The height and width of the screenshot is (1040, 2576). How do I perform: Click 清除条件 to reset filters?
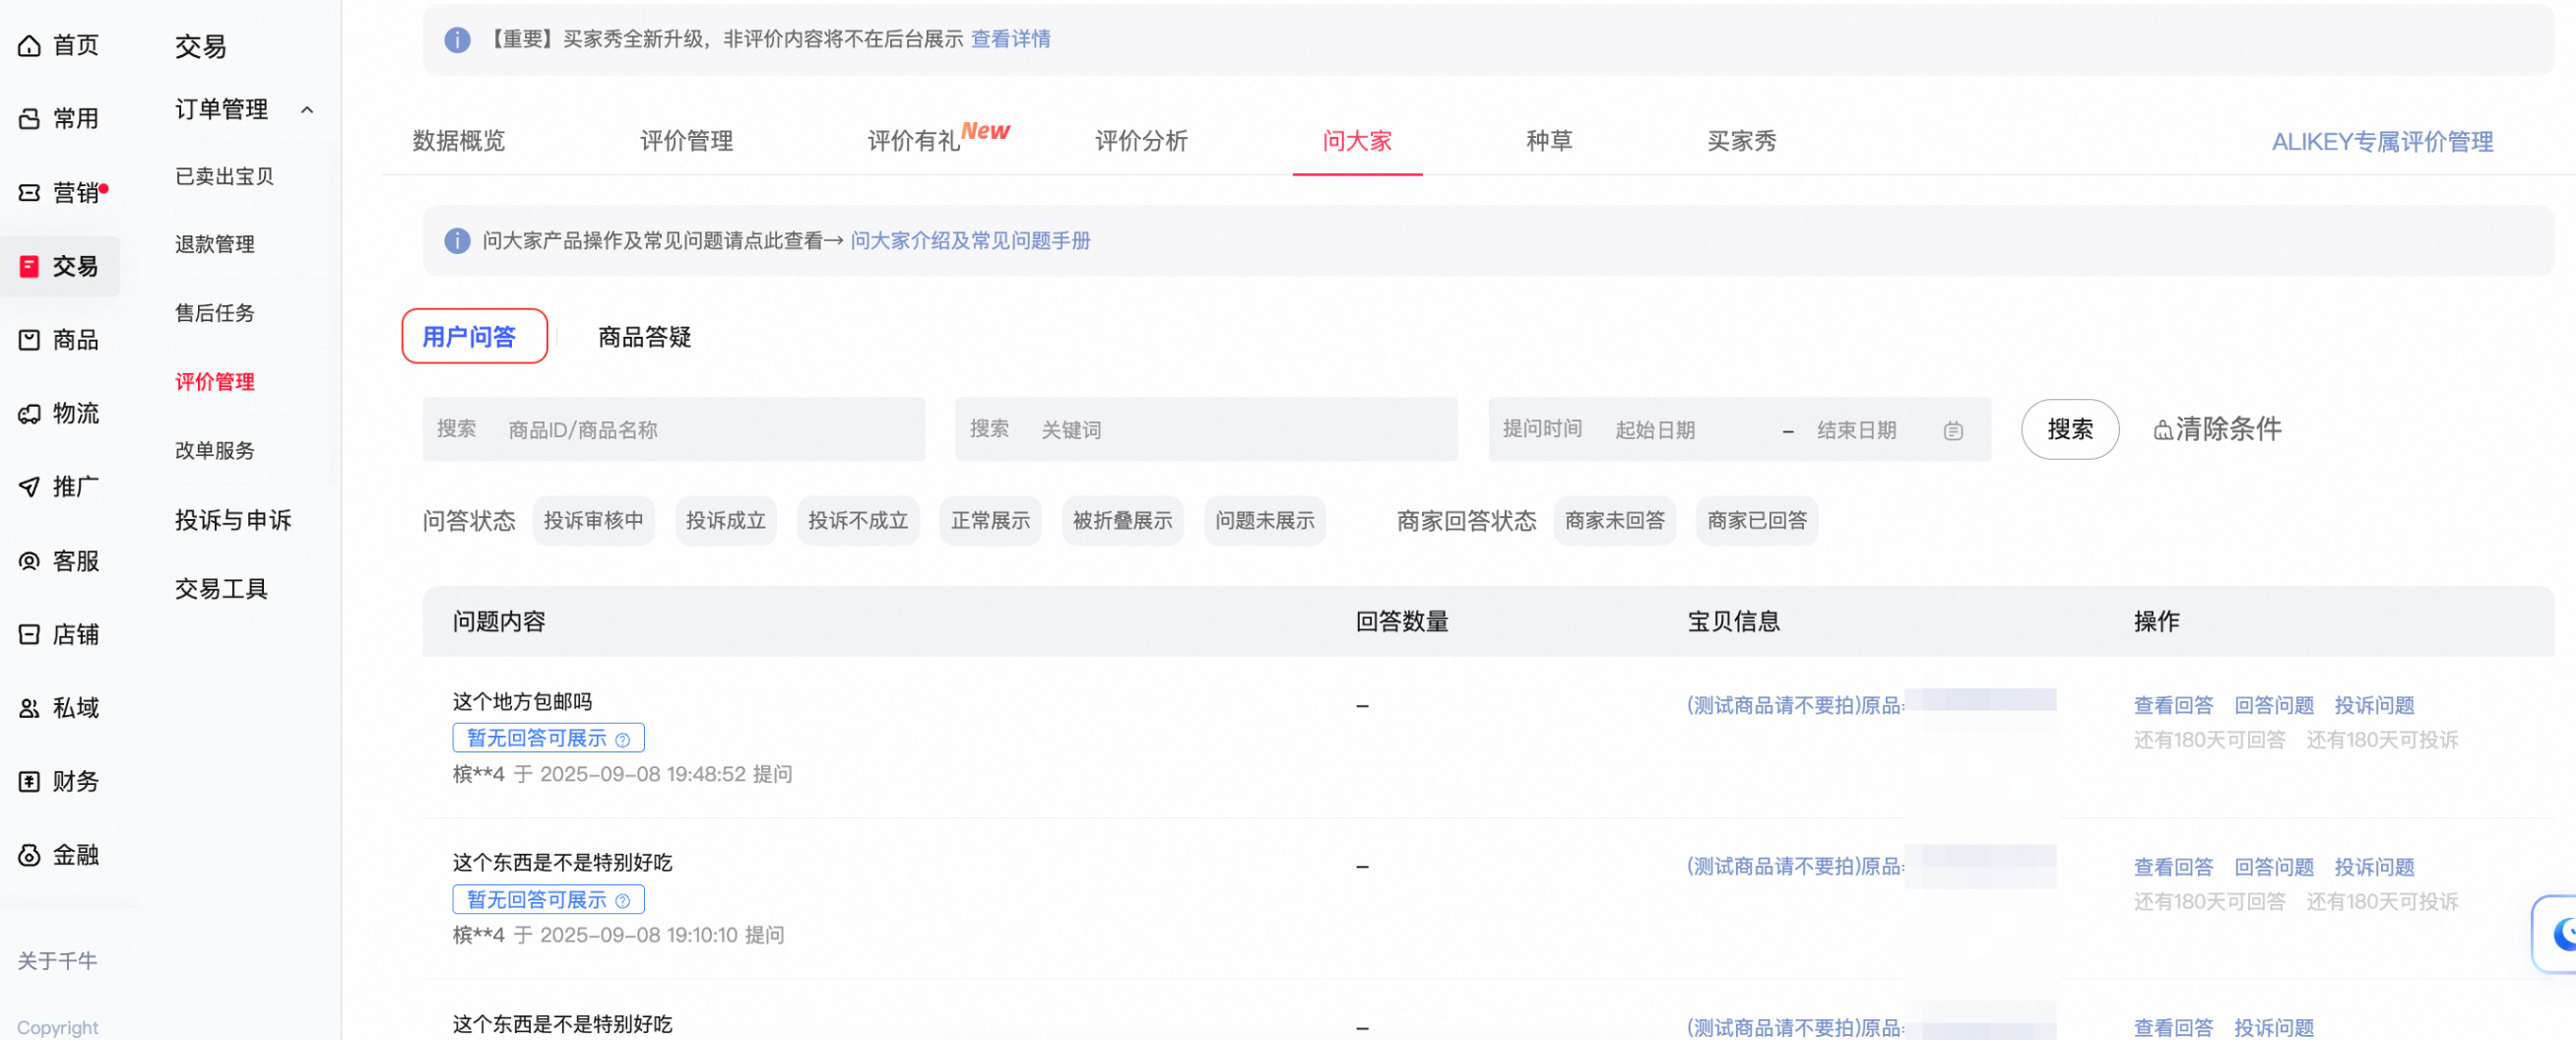click(x=2217, y=430)
